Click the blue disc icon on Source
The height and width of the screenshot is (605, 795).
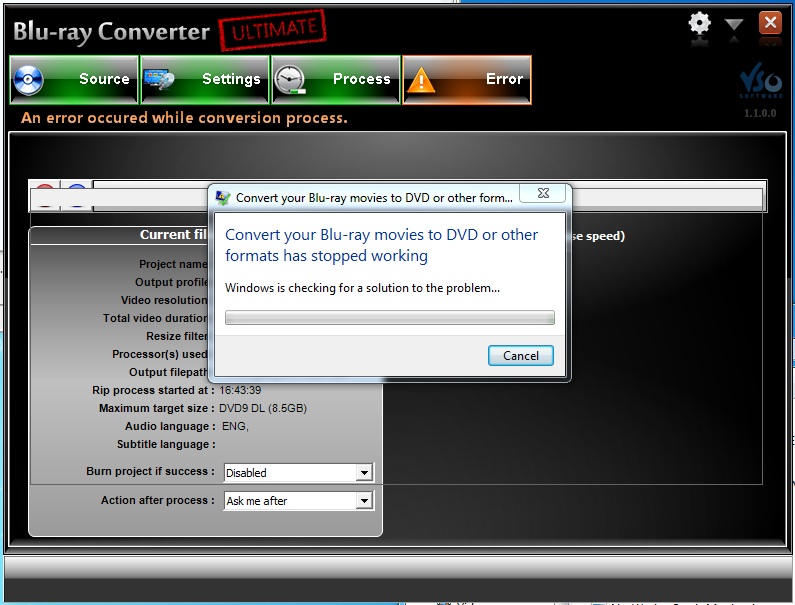28,80
